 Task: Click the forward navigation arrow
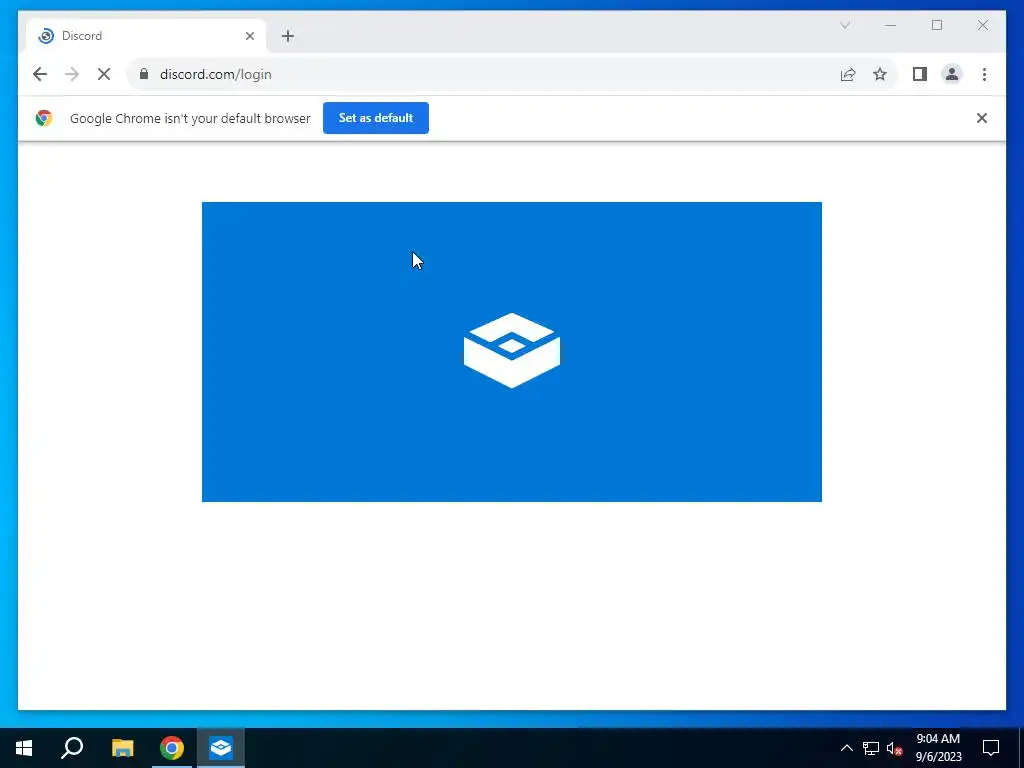[72, 74]
